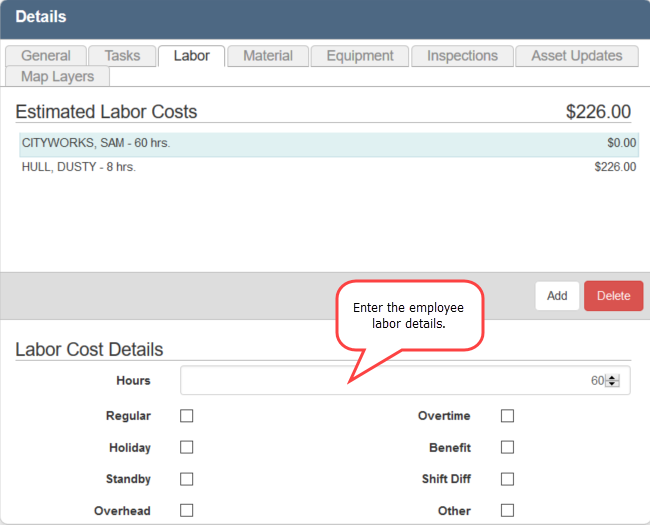Click the Hours input field
Screen dimensions: 650x525
[x=390, y=381]
